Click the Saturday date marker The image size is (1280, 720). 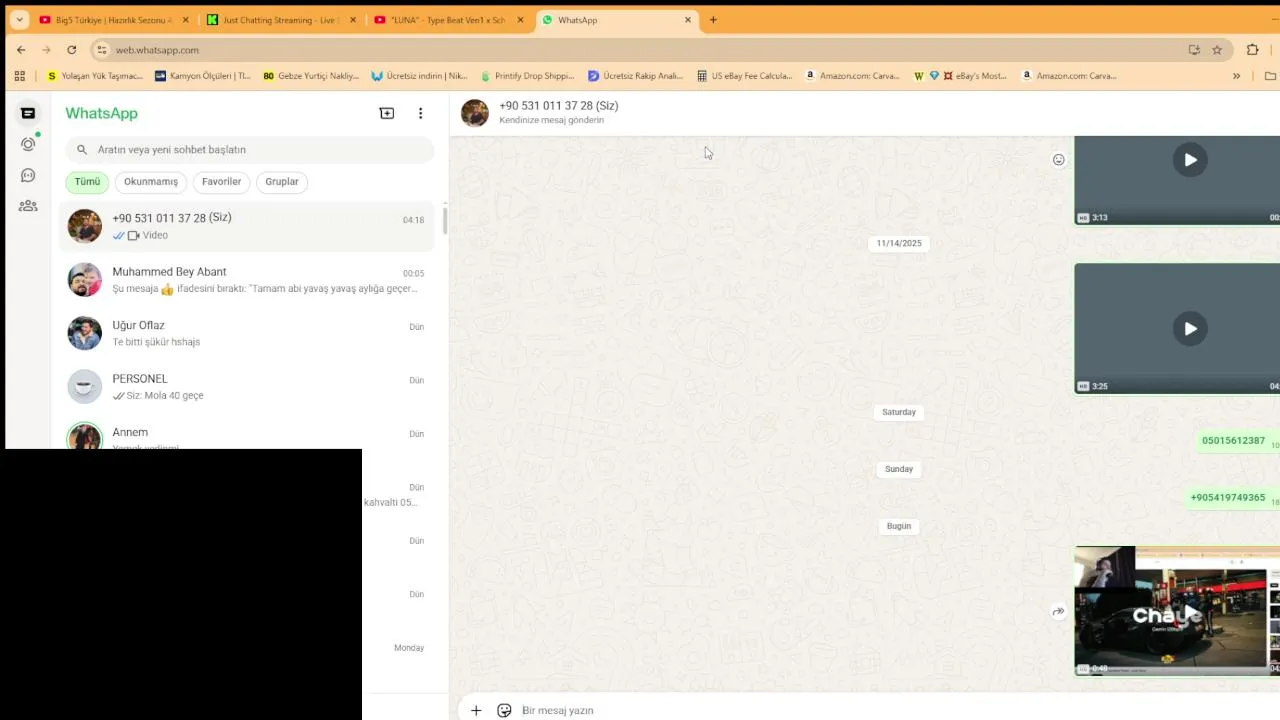coord(899,412)
